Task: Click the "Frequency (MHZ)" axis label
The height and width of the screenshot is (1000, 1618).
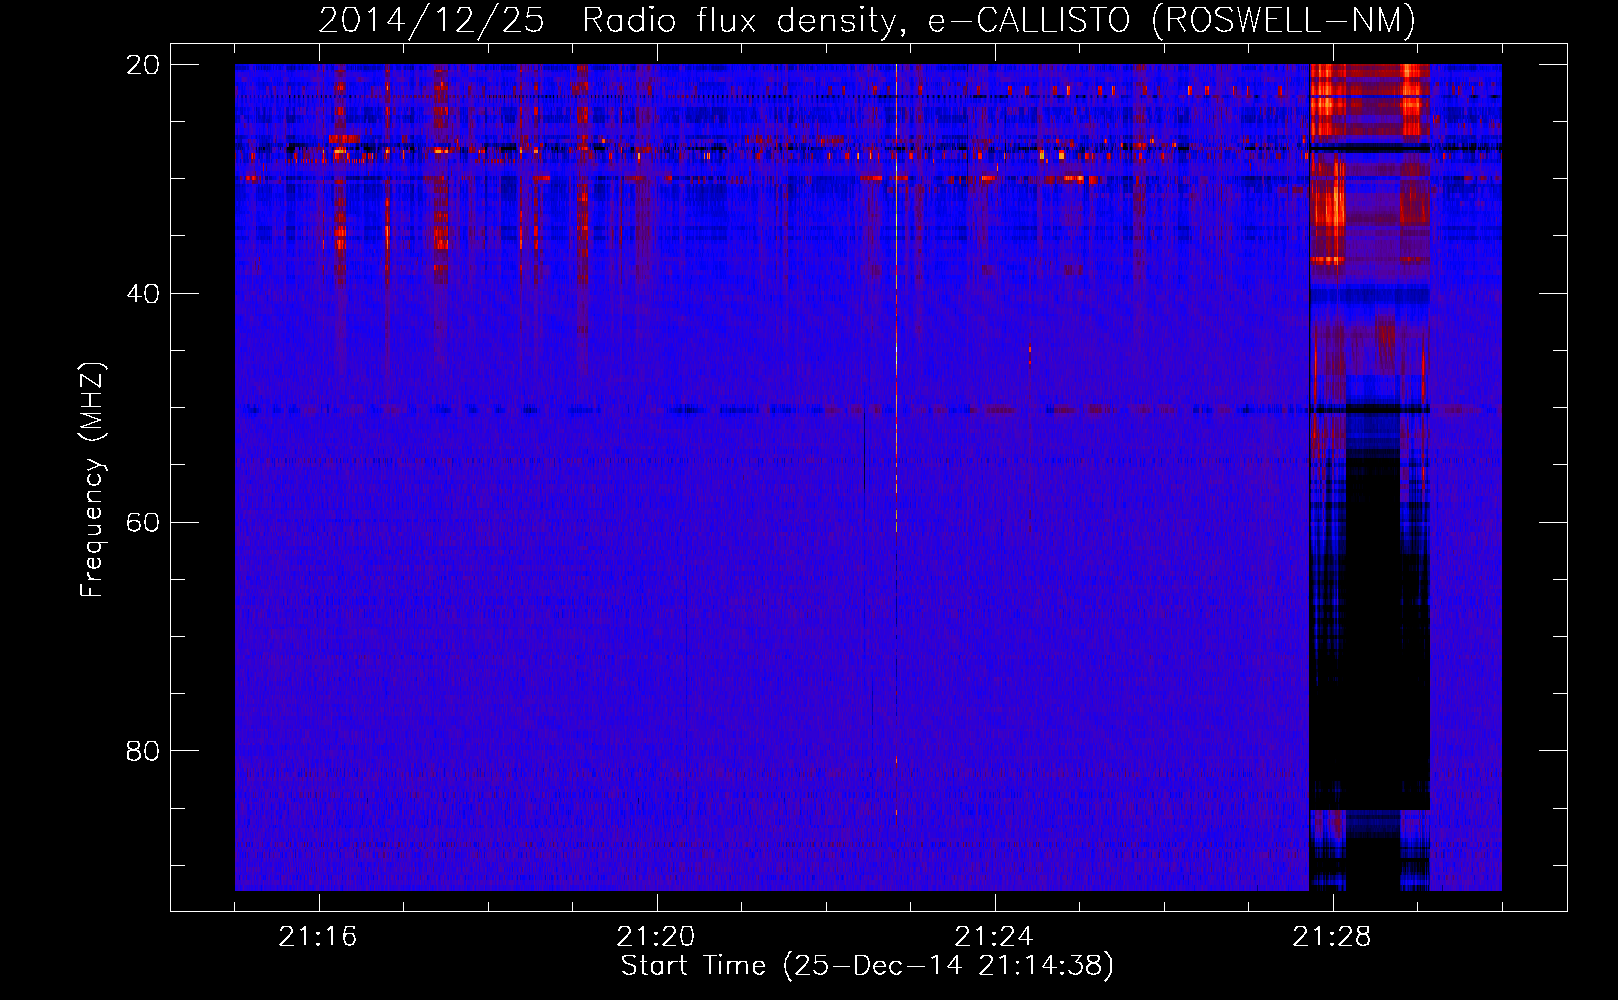Action: pyautogui.click(x=92, y=480)
